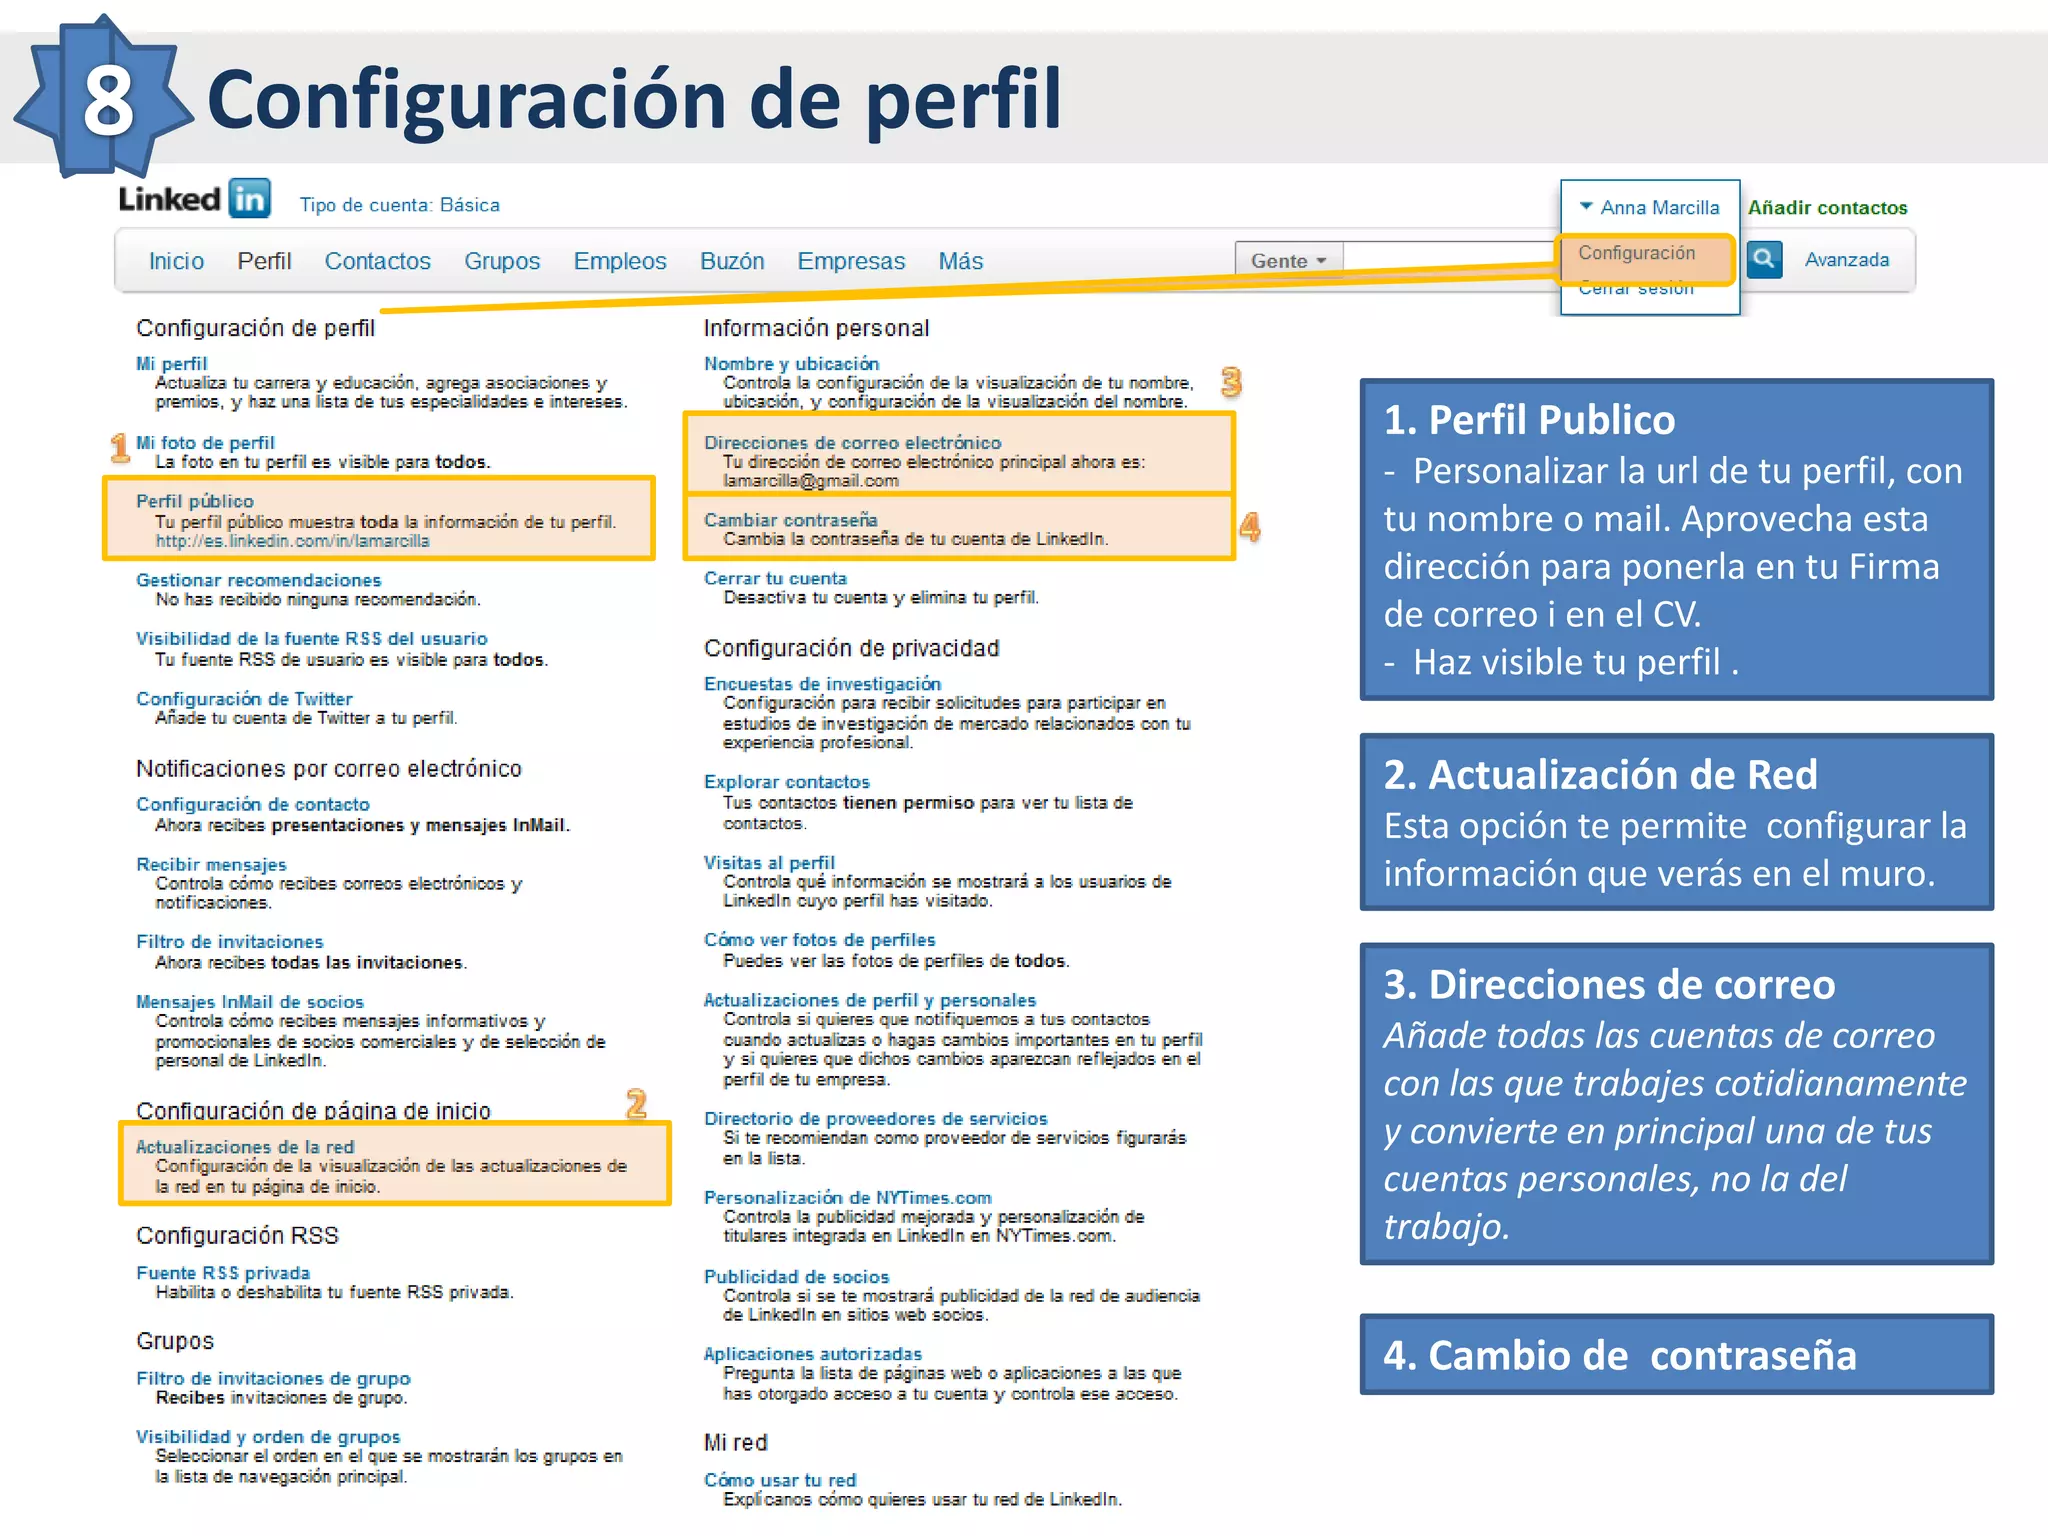Open Filtro de invitaciones de grupo link

tap(273, 1379)
